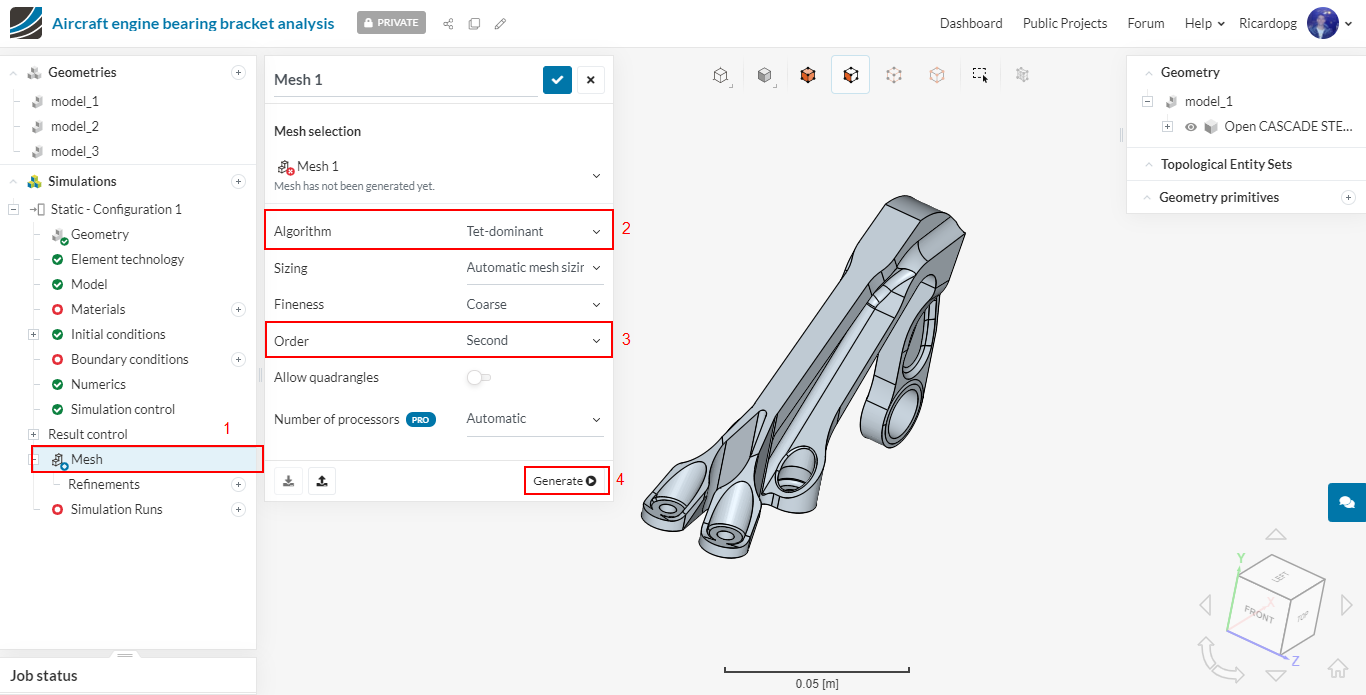The height and width of the screenshot is (695, 1366).
Task: Toggle visibility eye for Open CASCADE geometry
Action: (1191, 127)
